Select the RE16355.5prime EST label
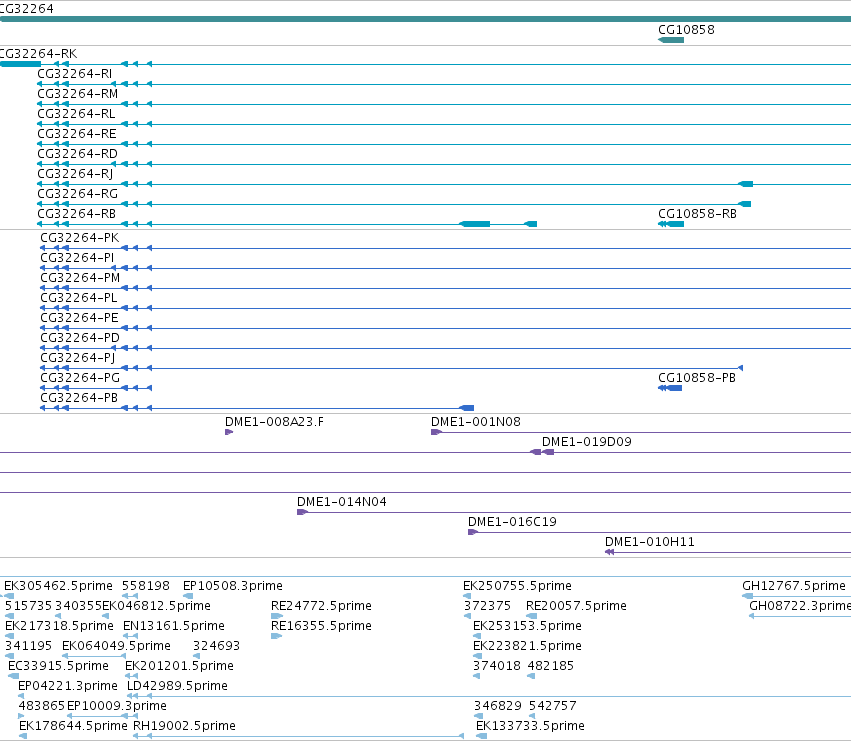The height and width of the screenshot is (741, 851). 321,626
